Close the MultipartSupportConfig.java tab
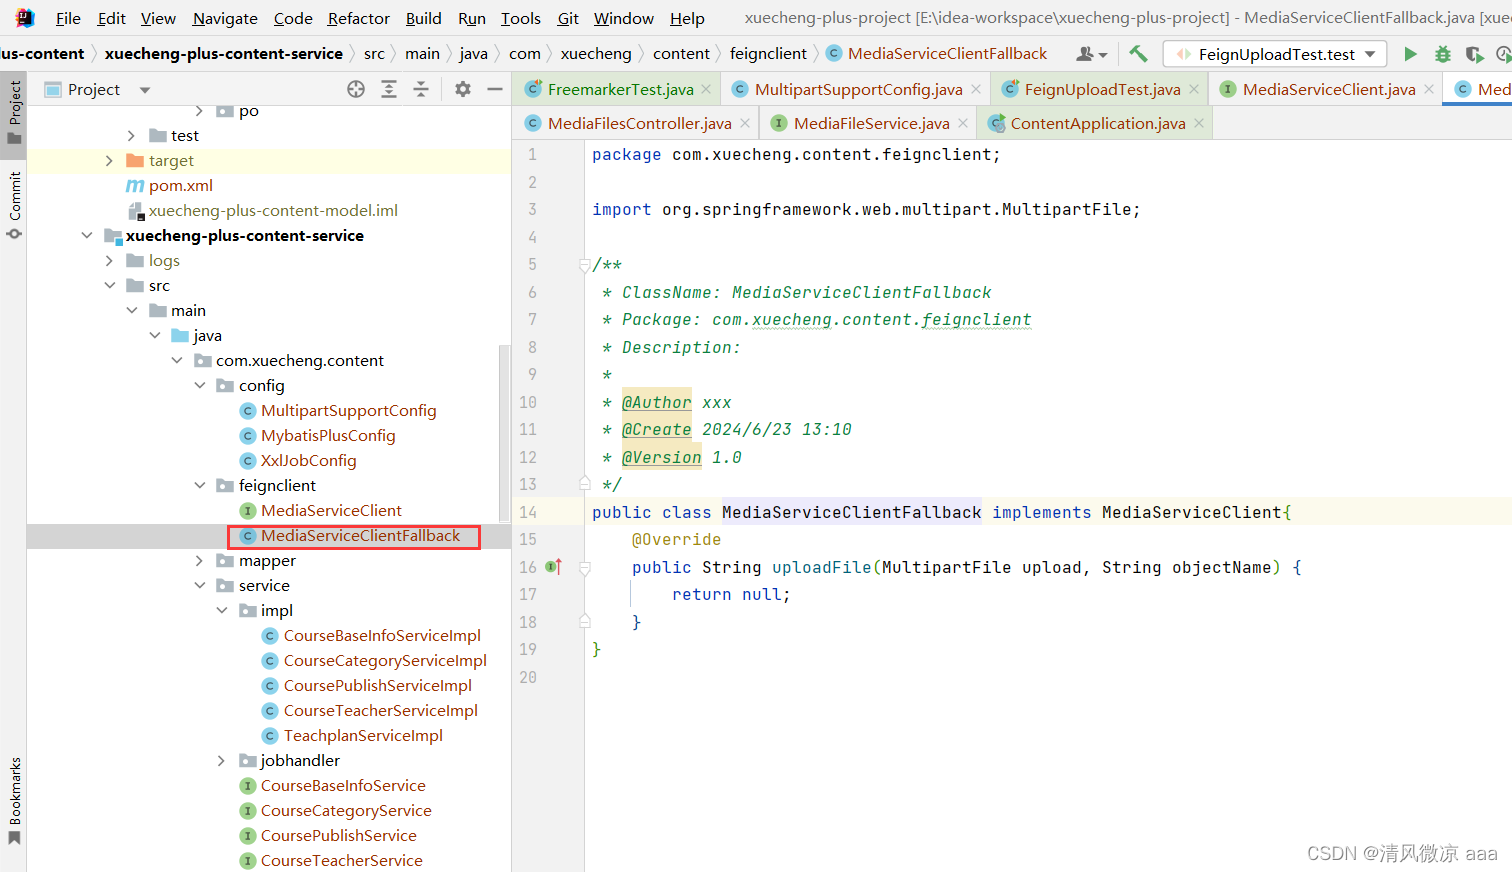Screen dimensions: 1512x872 pyautogui.click(x=976, y=89)
